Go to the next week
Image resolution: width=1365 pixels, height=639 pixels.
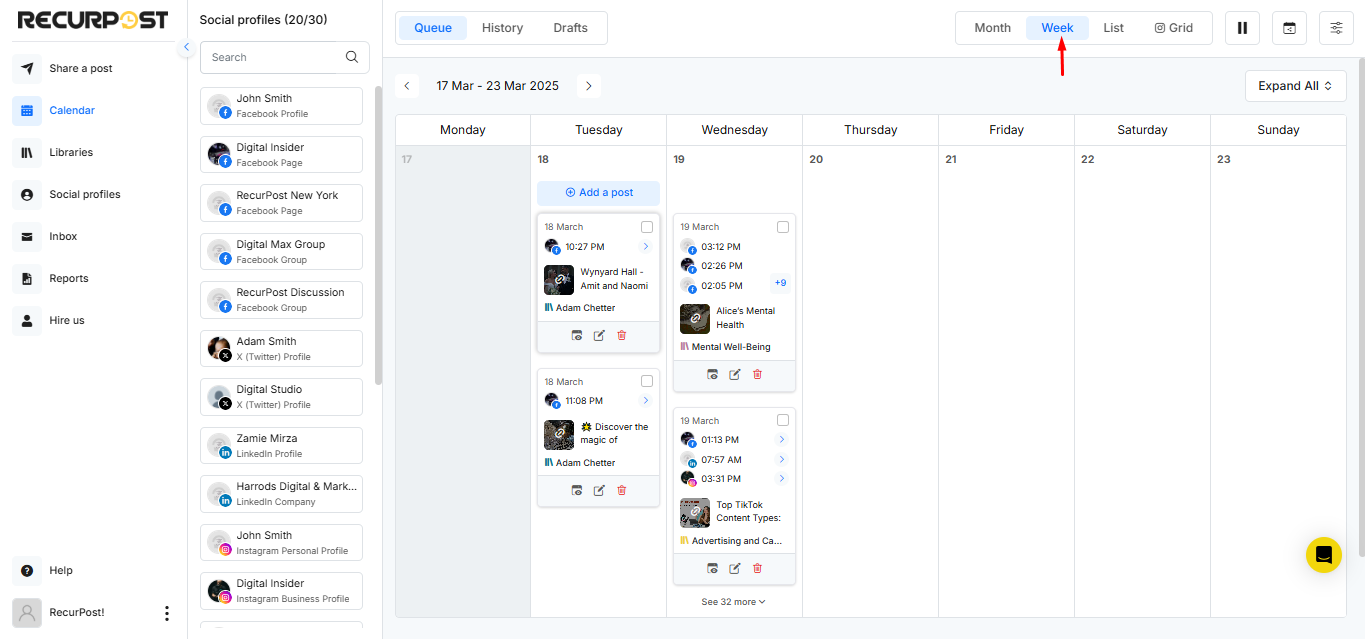(589, 86)
